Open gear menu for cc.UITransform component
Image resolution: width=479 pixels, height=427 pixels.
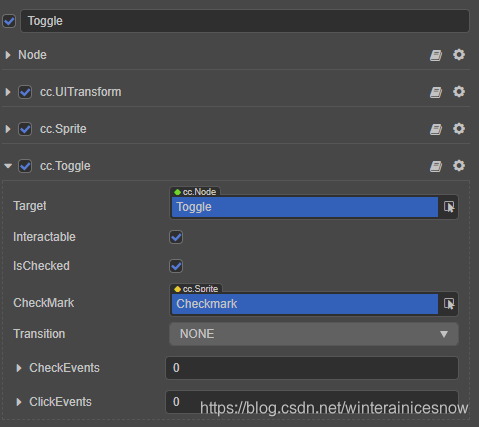coord(459,92)
